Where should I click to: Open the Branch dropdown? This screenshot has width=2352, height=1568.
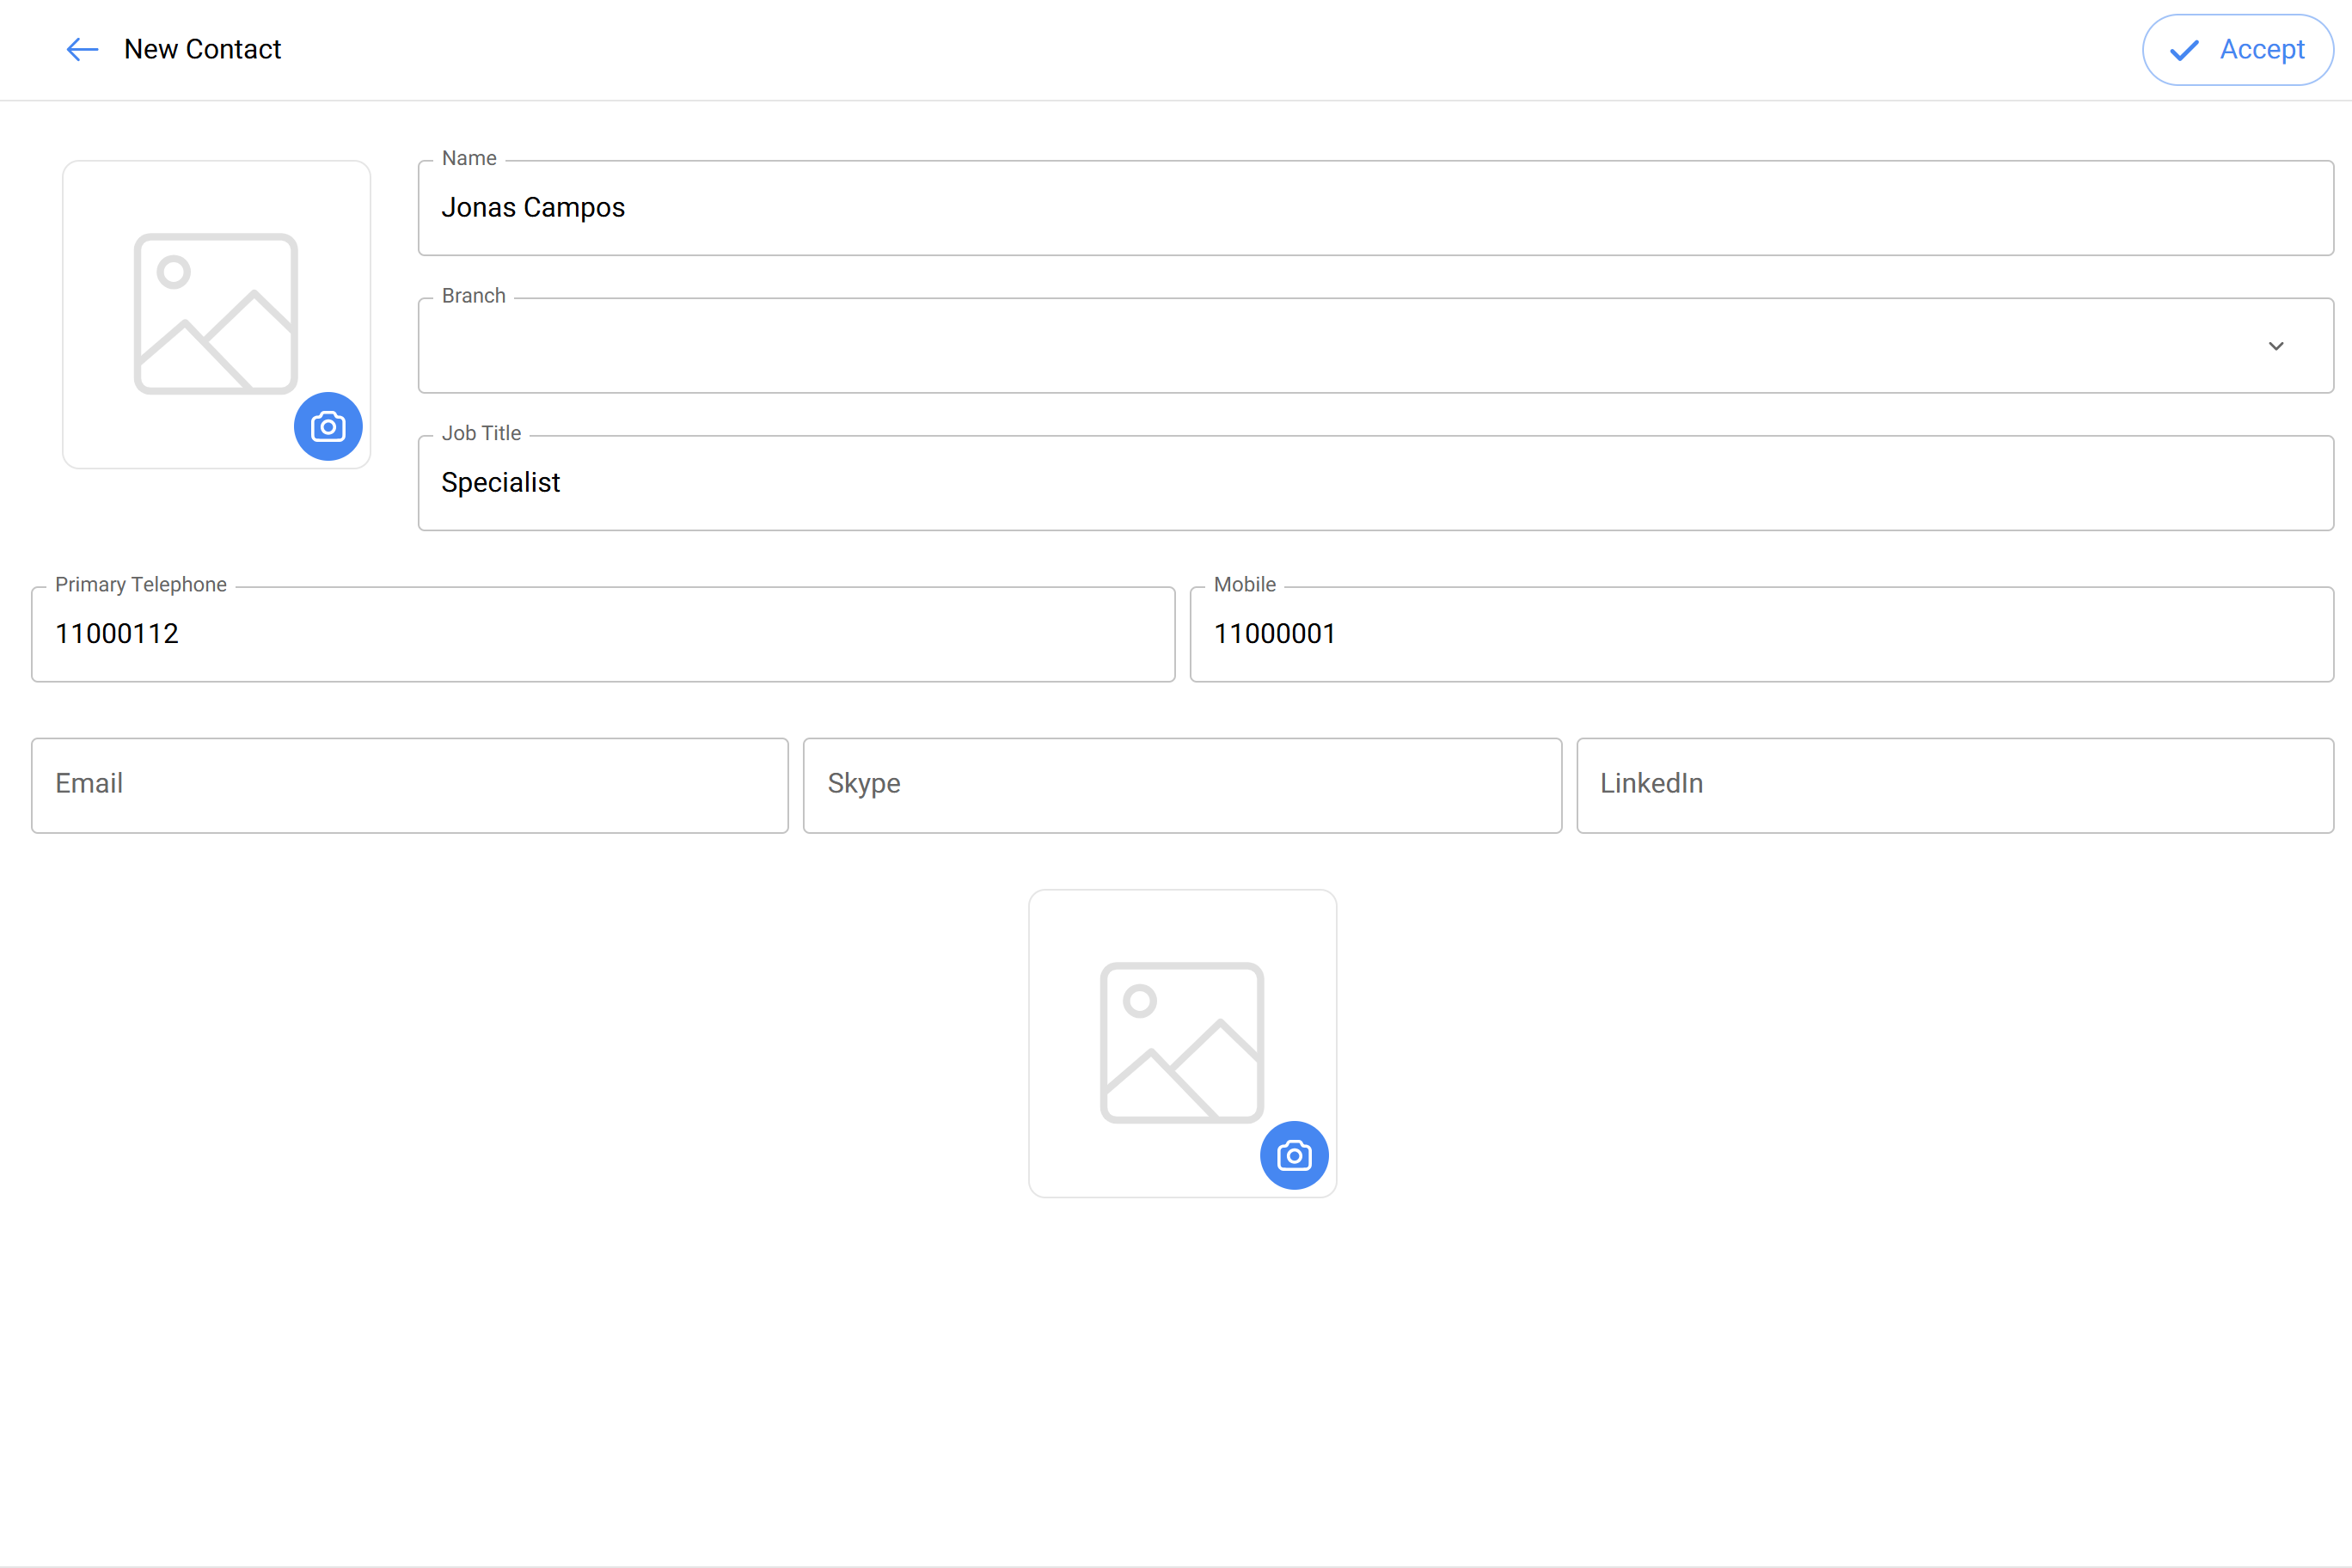[x=1376, y=345]
